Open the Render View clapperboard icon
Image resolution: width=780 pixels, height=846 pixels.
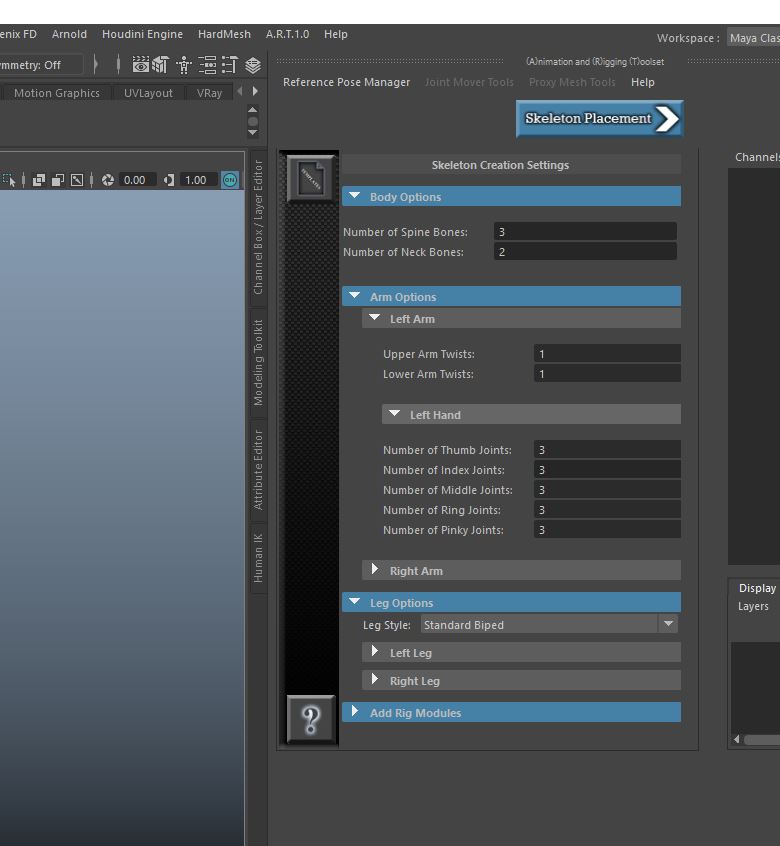click(x=141, y=65)
